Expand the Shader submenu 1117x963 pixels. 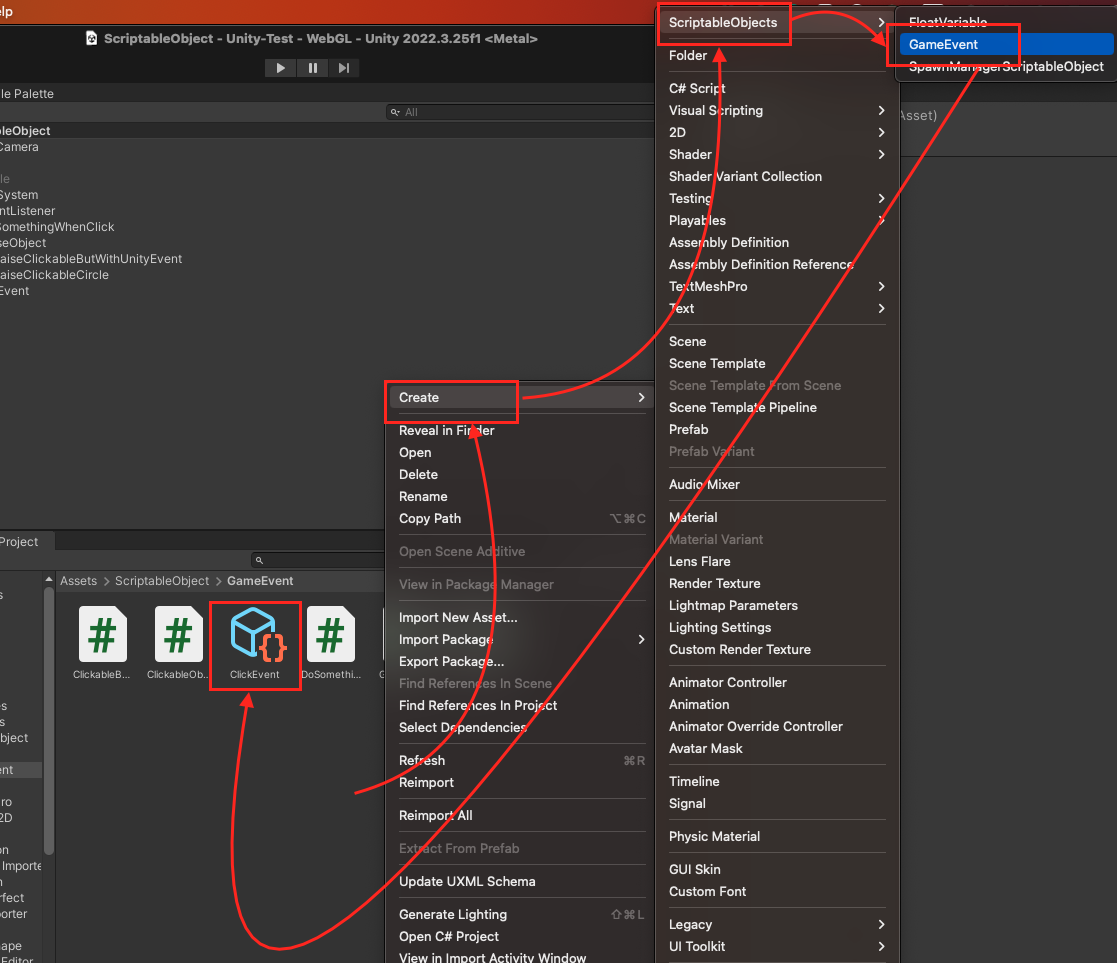coord(776,155)
